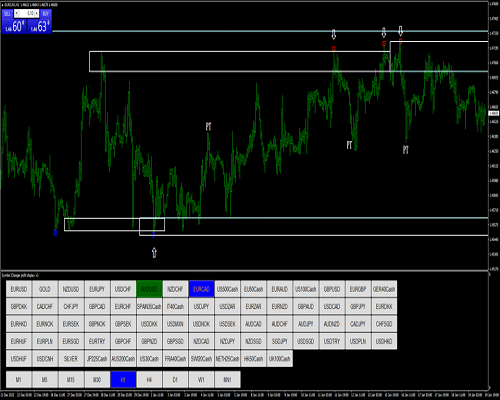Increase lot volume with right stepper arrow
This screenshot has width=500, height=400.
pyautogui.click(x=37, y=14)
